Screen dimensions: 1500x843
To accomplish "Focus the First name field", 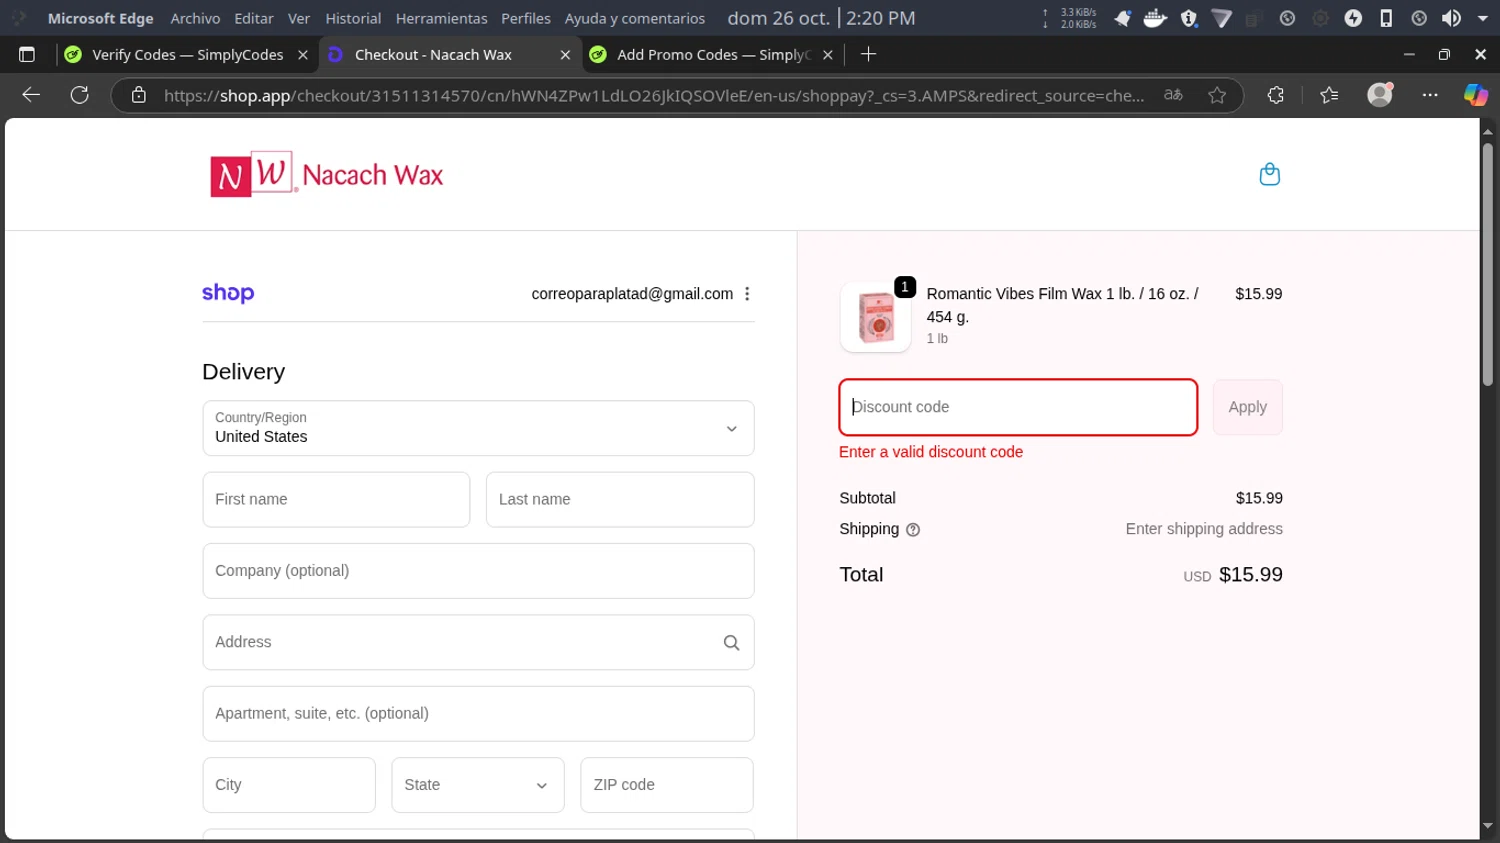I will (x=336, y=499).
